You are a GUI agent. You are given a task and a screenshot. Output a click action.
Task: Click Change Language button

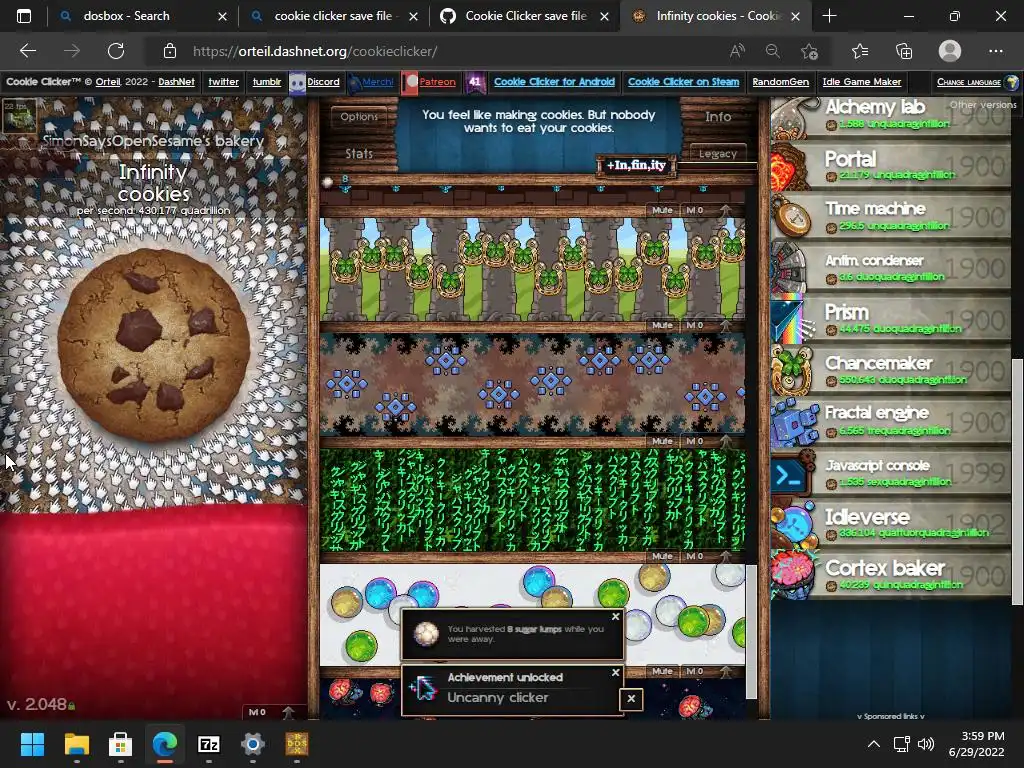976,82
